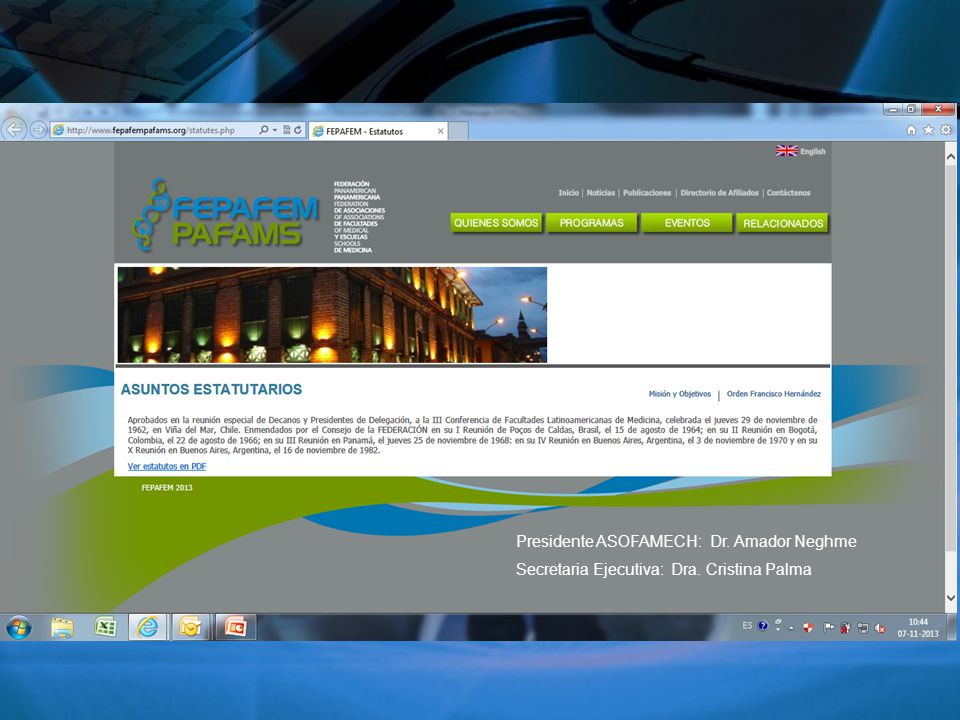
Task: Minimize the browser window
Action: [893, 110]
